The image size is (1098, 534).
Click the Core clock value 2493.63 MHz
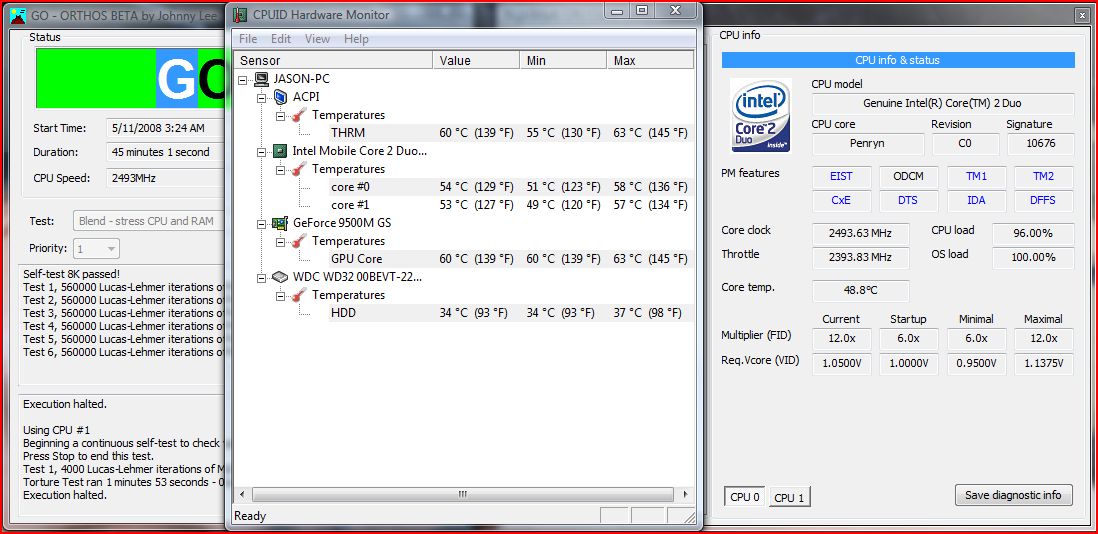click(861, 233)
